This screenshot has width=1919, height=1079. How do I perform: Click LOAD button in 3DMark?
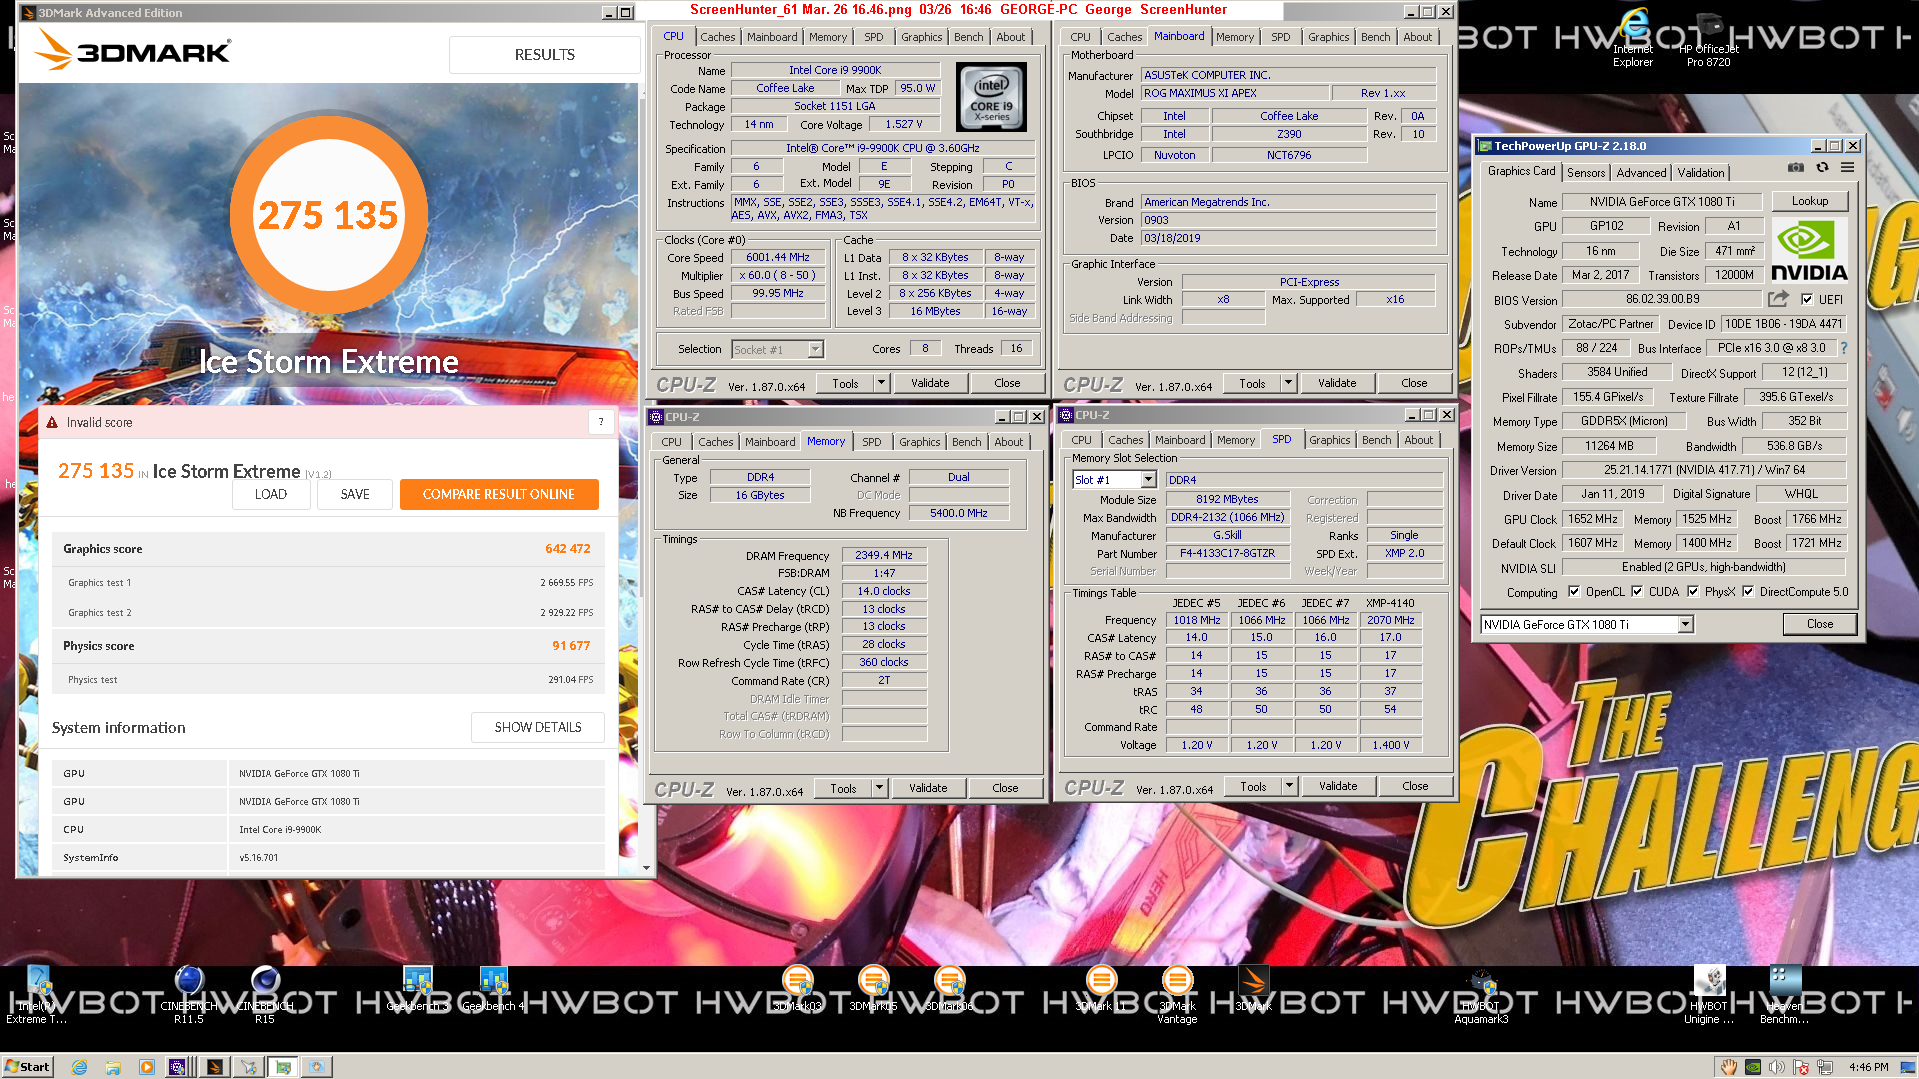click(270, 494)
